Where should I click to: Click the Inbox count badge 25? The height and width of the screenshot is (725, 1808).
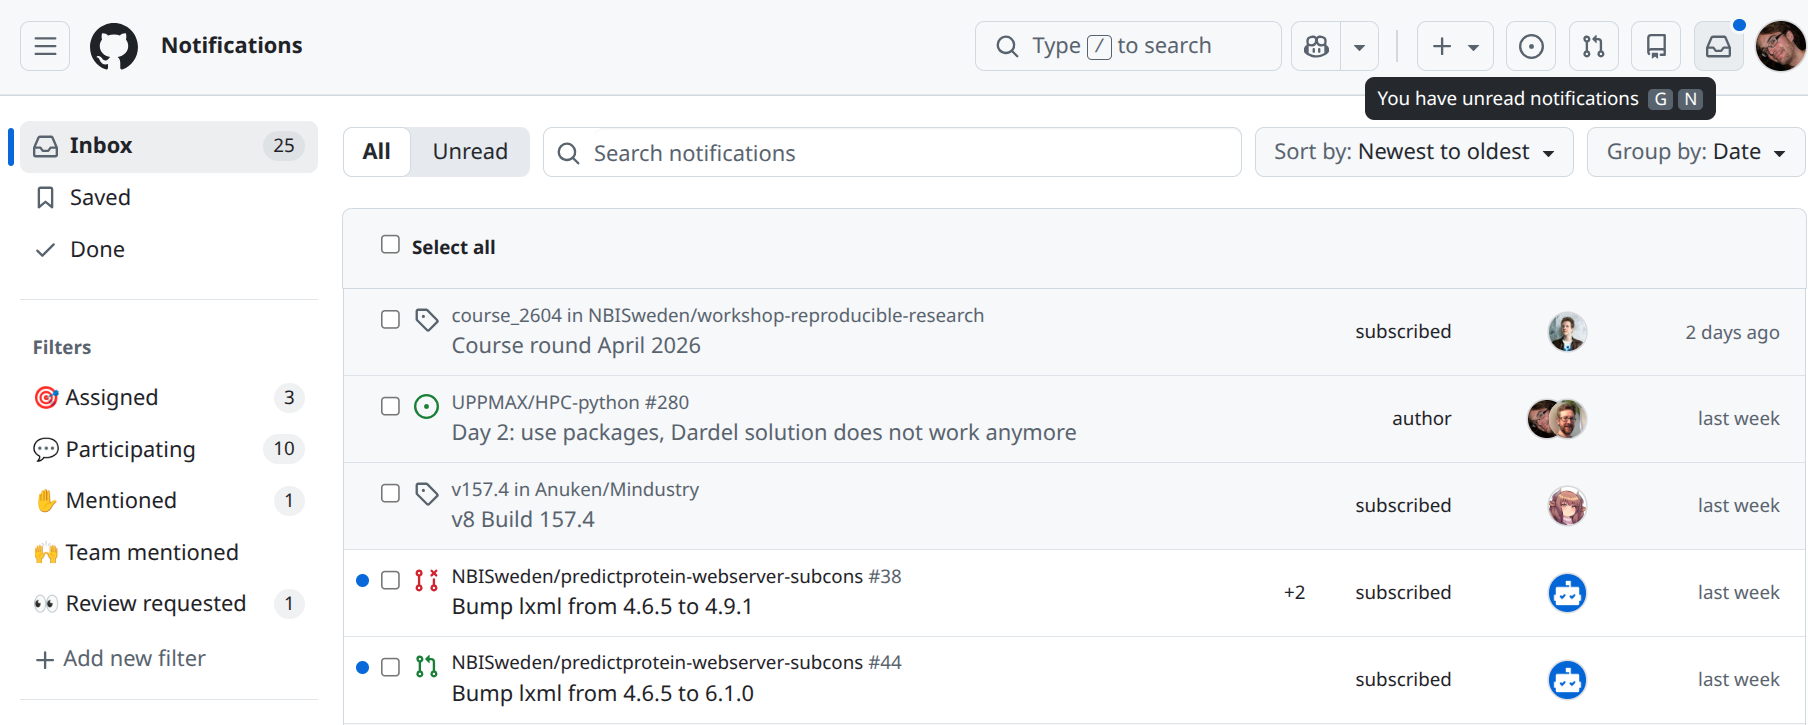(x=284, y=146)
